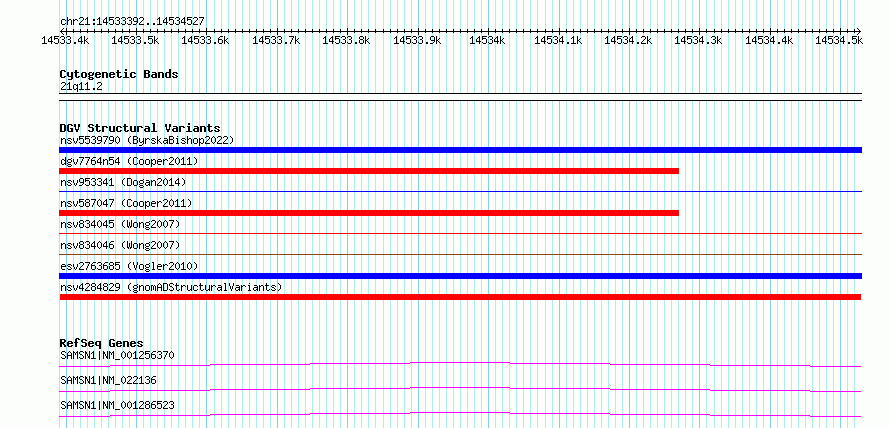890x428 pixels.
Task: Click the chr21:14533392..14534527 coordinate label
Action: pyautogui.click(x=132, y=22)
